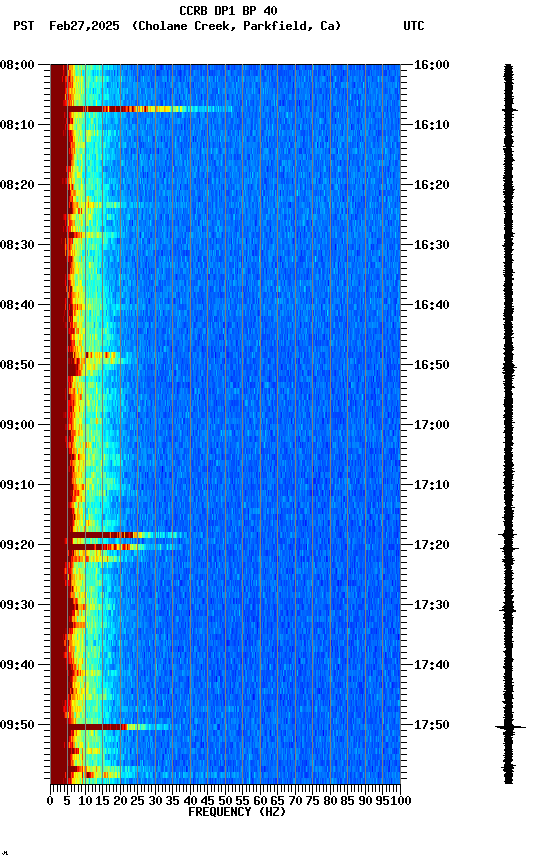Click the '17:10' UTC time label
The image size is (552, 864).
pos(432,485)
